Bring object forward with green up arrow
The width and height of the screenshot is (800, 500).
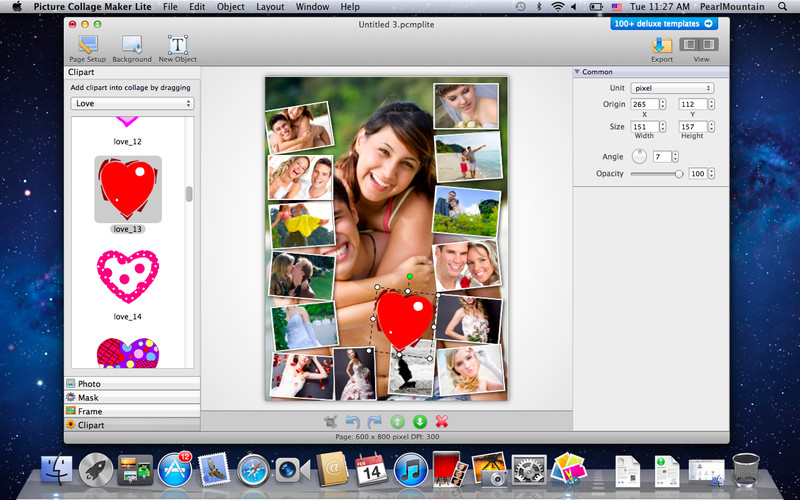(x=397, y=421)
